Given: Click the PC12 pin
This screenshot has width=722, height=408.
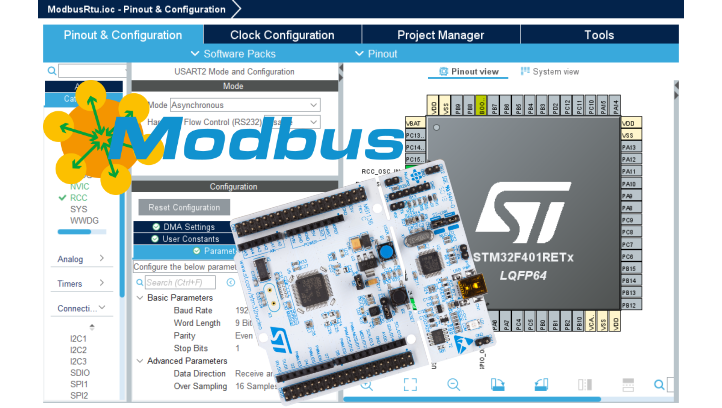Looking at the screenshot, I should coord(567,105).
